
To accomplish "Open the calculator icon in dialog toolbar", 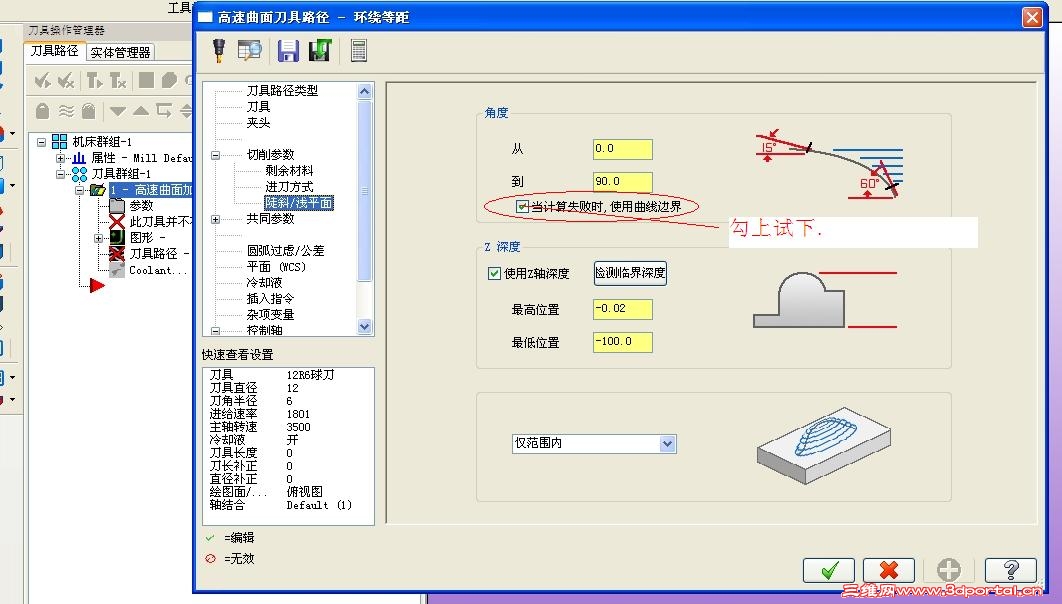I will 359,51.
